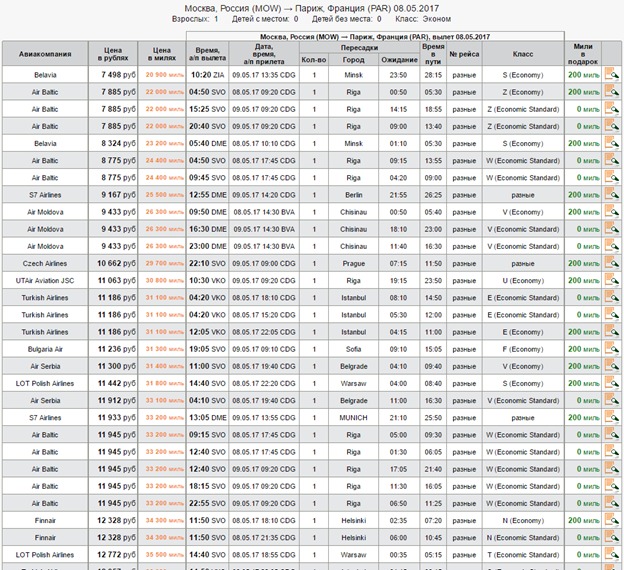Click the 'MUNICH' transfer city
The height and width of the screenshot is (570, 624).
pyautogui.click(x=353, y=417)
